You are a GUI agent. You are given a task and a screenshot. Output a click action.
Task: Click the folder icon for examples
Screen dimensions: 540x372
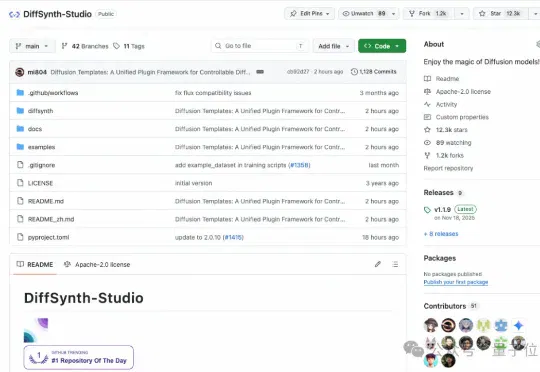20,147
